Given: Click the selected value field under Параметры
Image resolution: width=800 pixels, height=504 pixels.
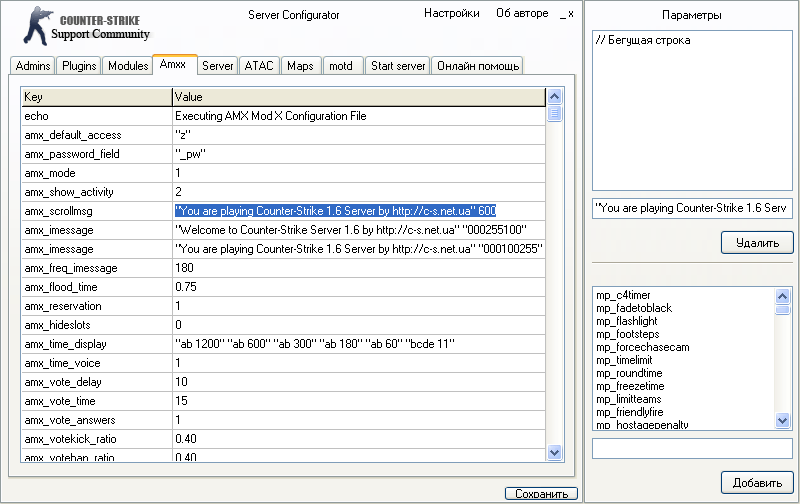Looking at the screenshot, I should [692, 208].
